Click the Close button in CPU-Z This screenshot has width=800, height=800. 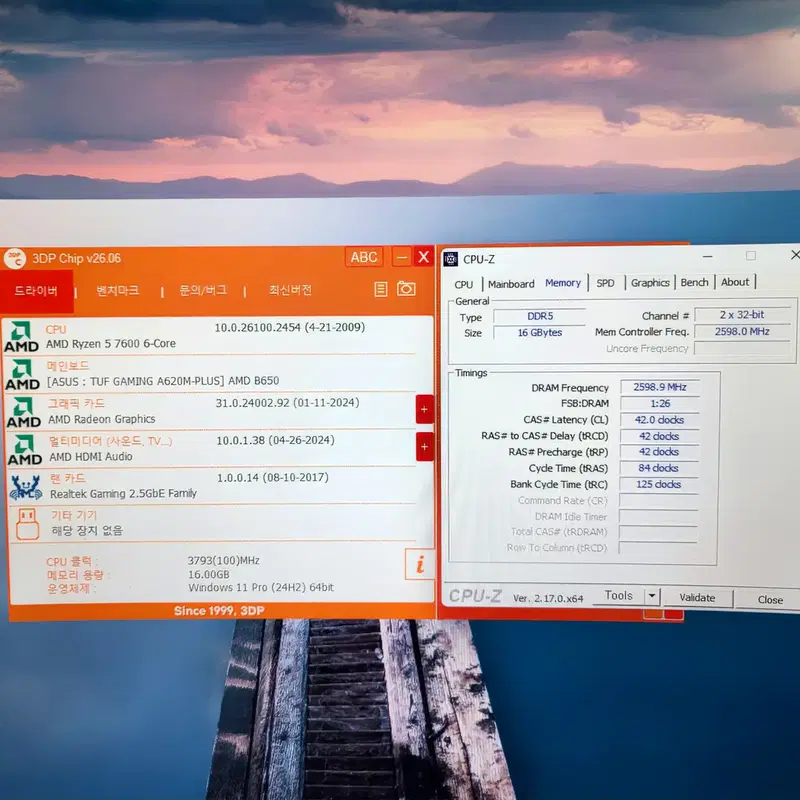769,599
